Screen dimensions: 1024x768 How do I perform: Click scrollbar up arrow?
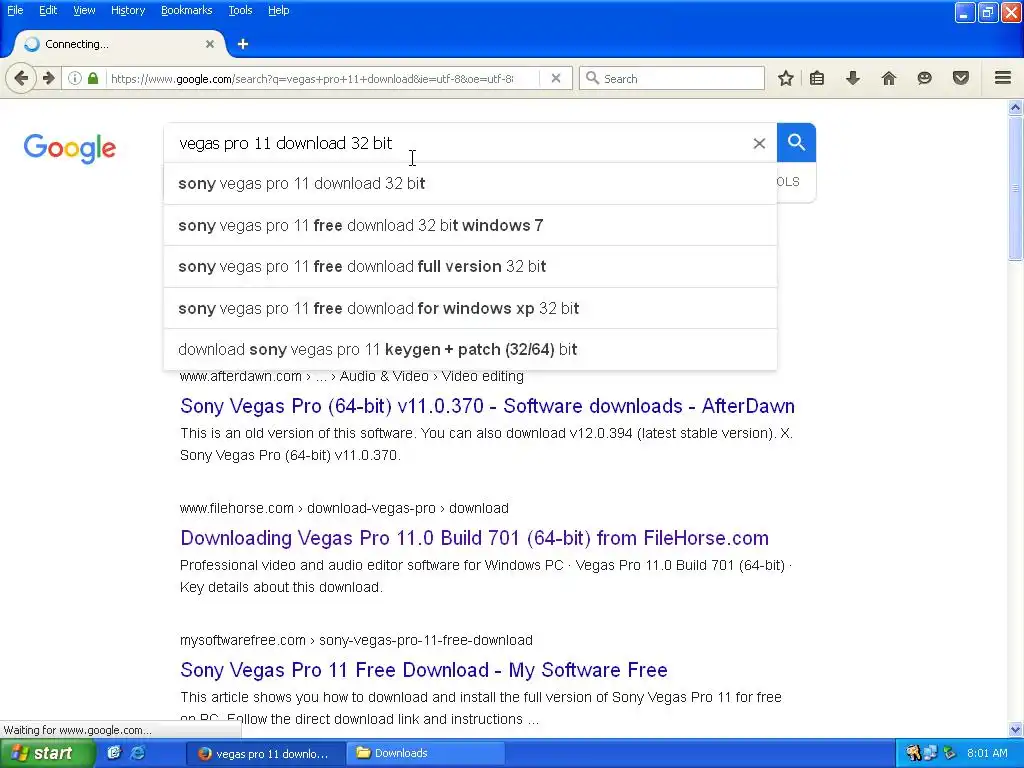[1016, 107]
